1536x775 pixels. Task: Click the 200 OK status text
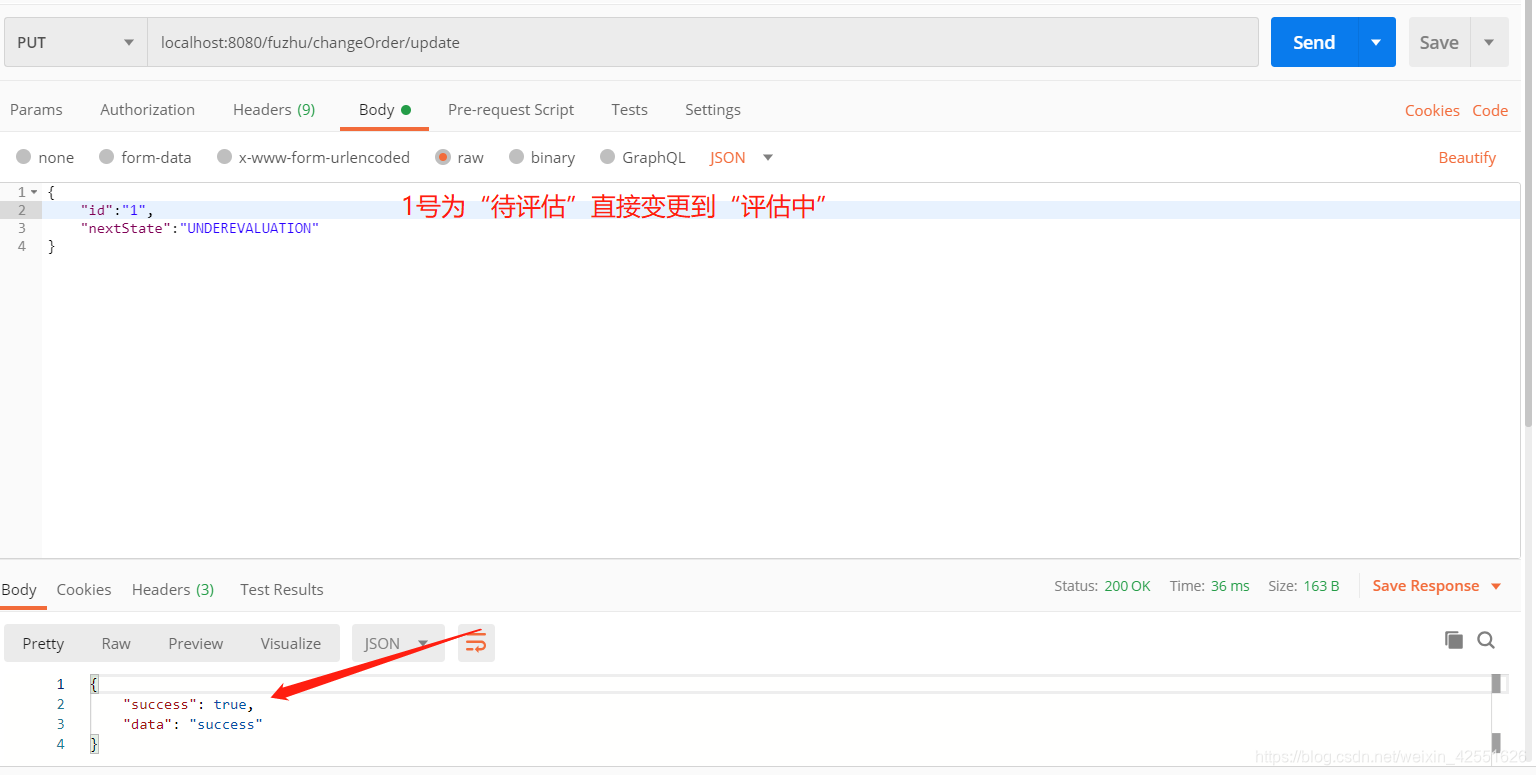pyautogui.click(x=1127, y=586)
